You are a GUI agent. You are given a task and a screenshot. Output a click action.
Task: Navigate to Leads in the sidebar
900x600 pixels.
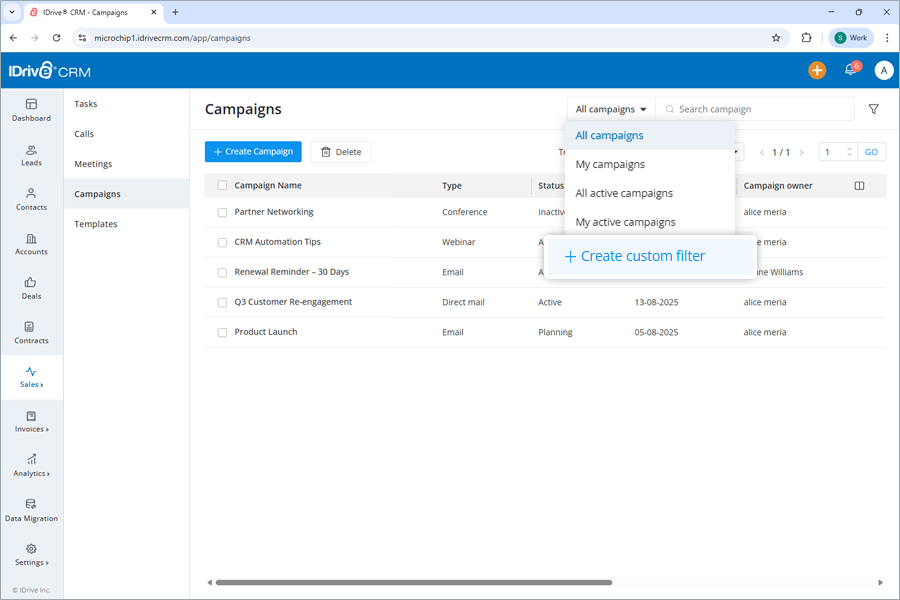[31, 155]
